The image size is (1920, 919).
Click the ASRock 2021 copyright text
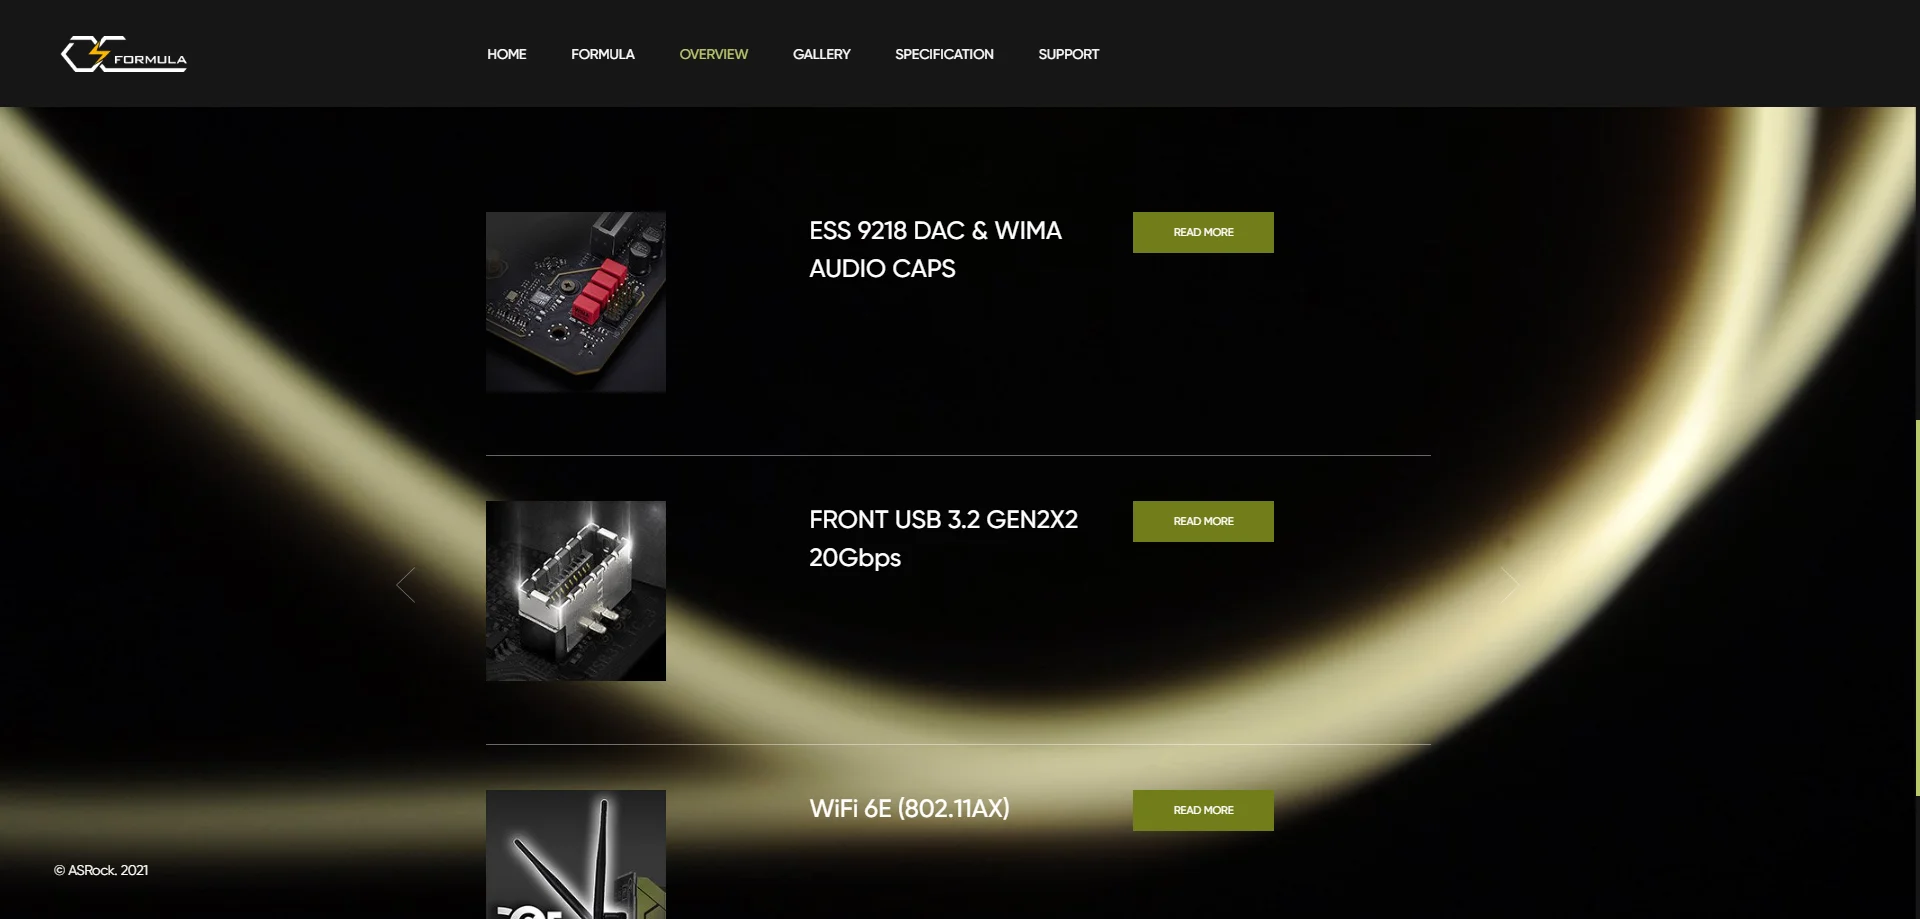click(101, 870)
